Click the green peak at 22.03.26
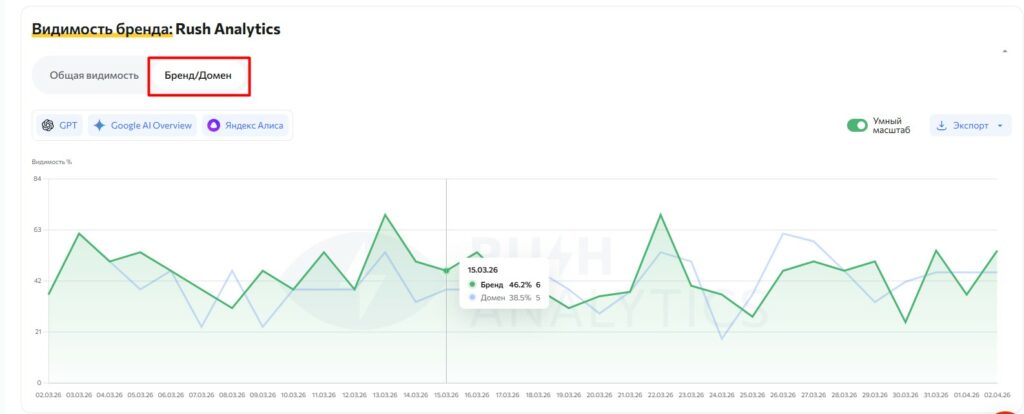Viewport: 1024px width, 414px height. tap(660, 215)
